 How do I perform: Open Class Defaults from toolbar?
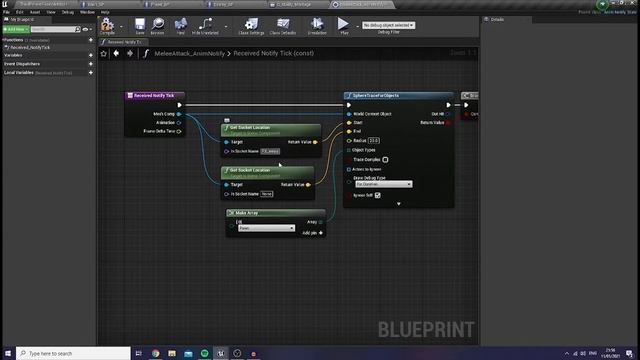(x=283, y=25)
